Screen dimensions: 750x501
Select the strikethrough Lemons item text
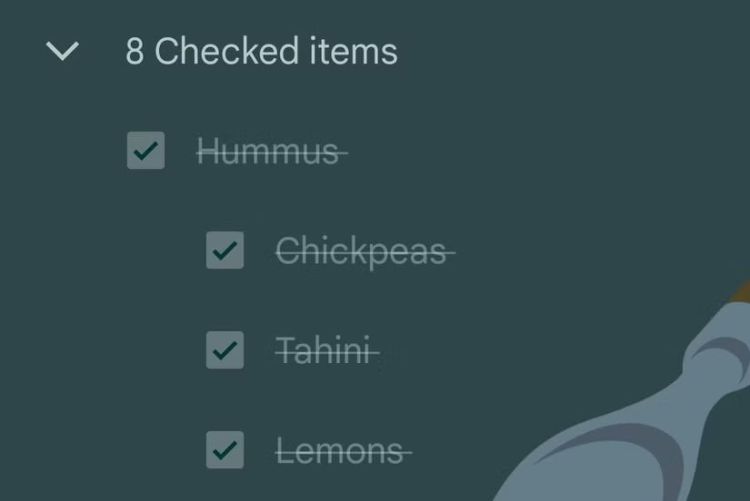pyautogui.click(x=340, y=451)
